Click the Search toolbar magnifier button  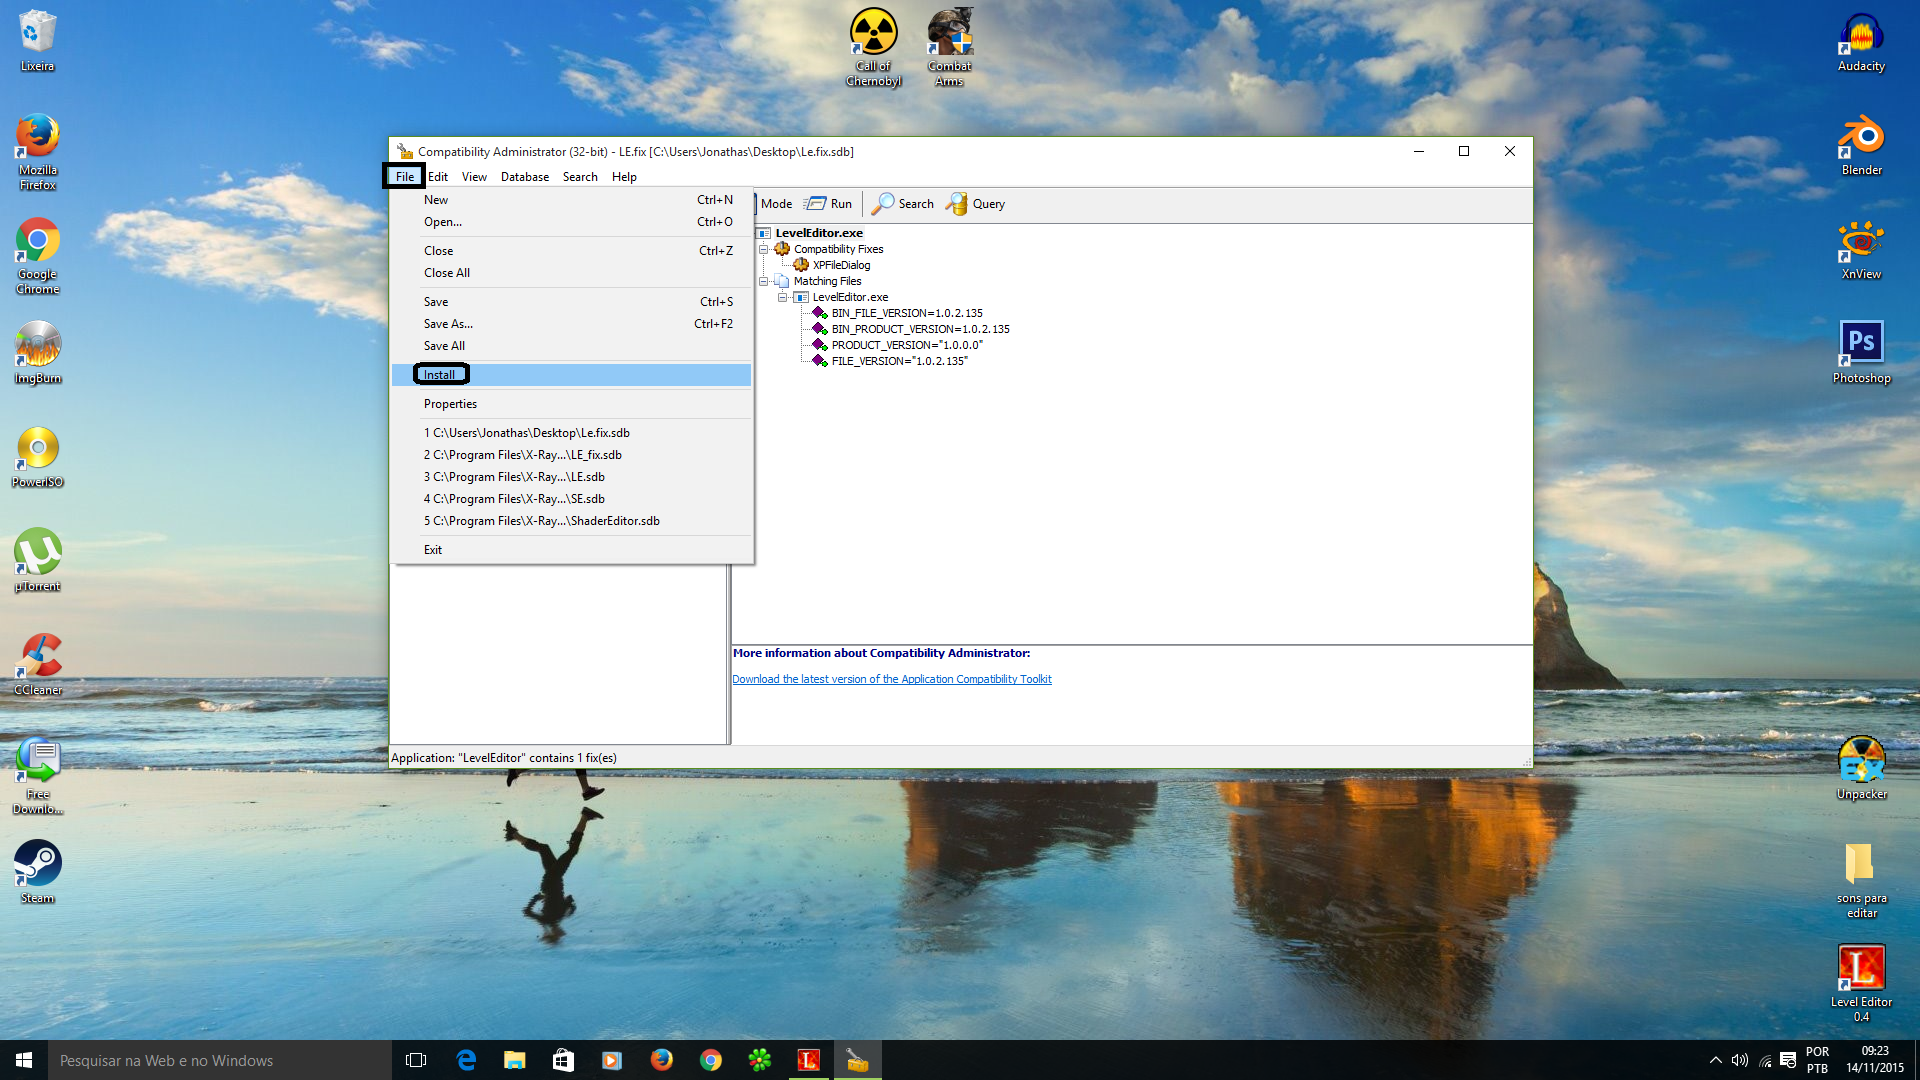903,204
